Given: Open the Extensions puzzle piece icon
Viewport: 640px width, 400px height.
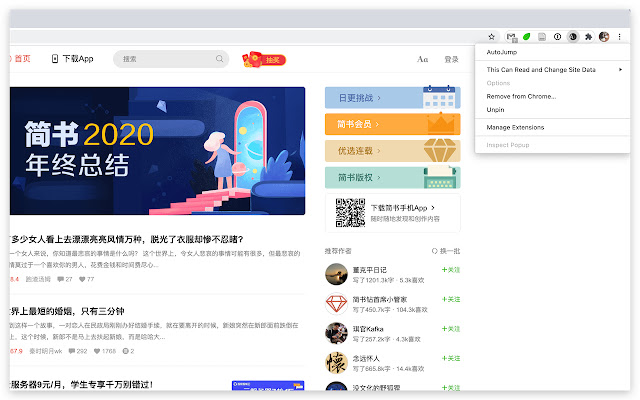Looking at the screenshot, I should click(588, 37).
